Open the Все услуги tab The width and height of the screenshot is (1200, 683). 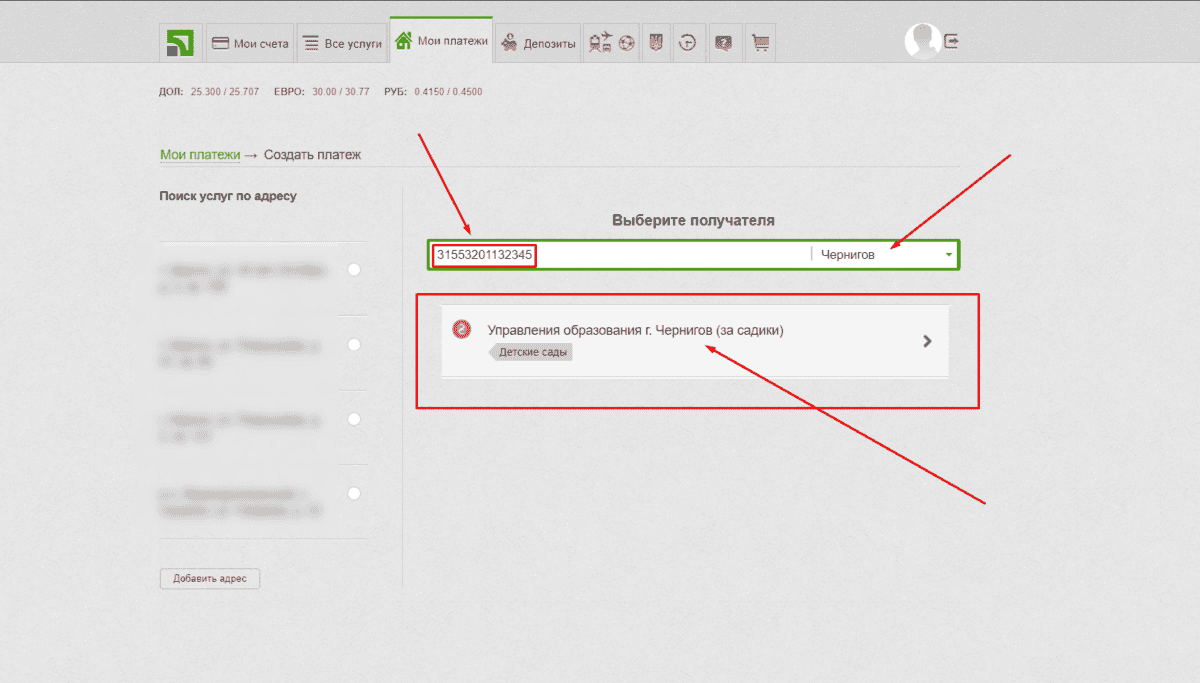(342, 43)
